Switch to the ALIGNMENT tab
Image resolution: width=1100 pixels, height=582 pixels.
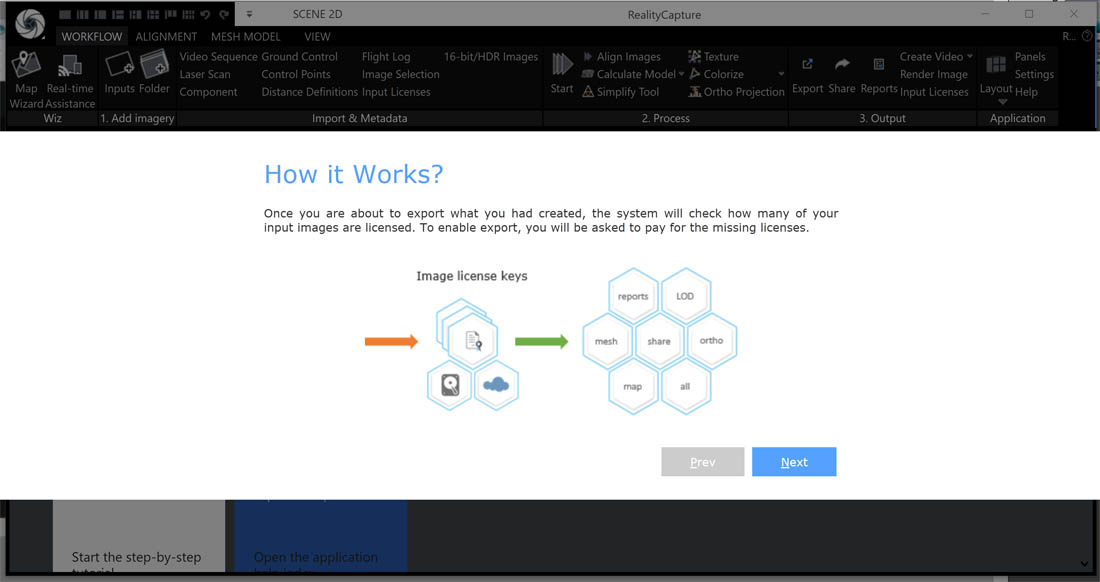tap(166, 36)
